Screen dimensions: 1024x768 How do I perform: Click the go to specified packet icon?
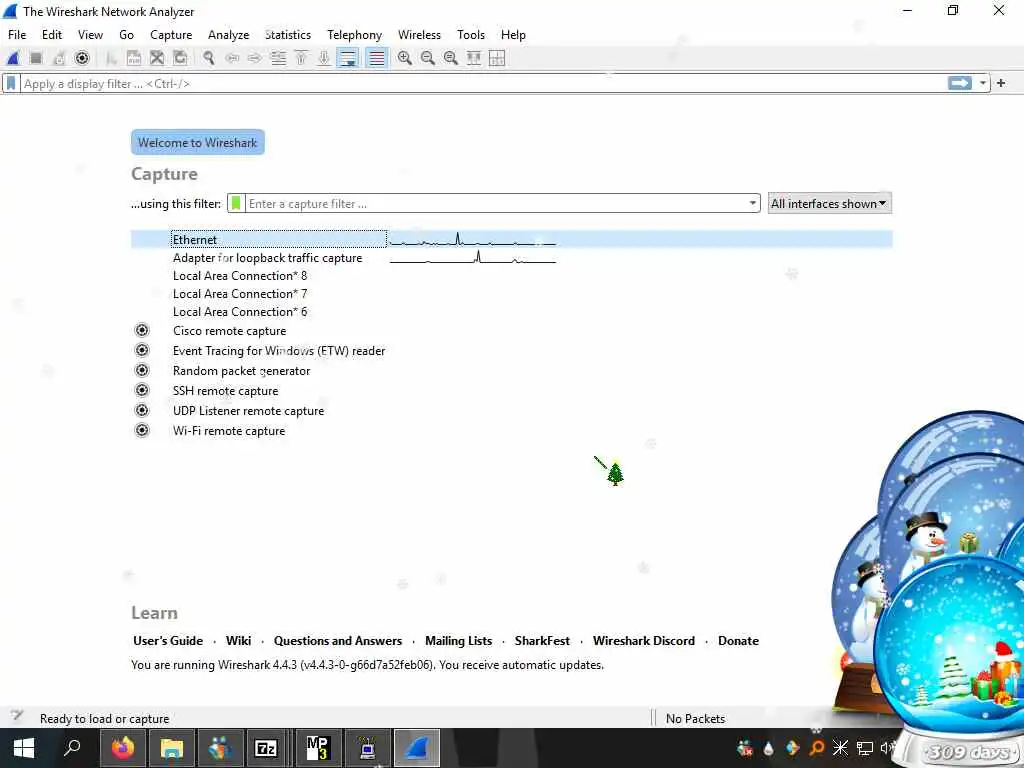tap(278, 58)
